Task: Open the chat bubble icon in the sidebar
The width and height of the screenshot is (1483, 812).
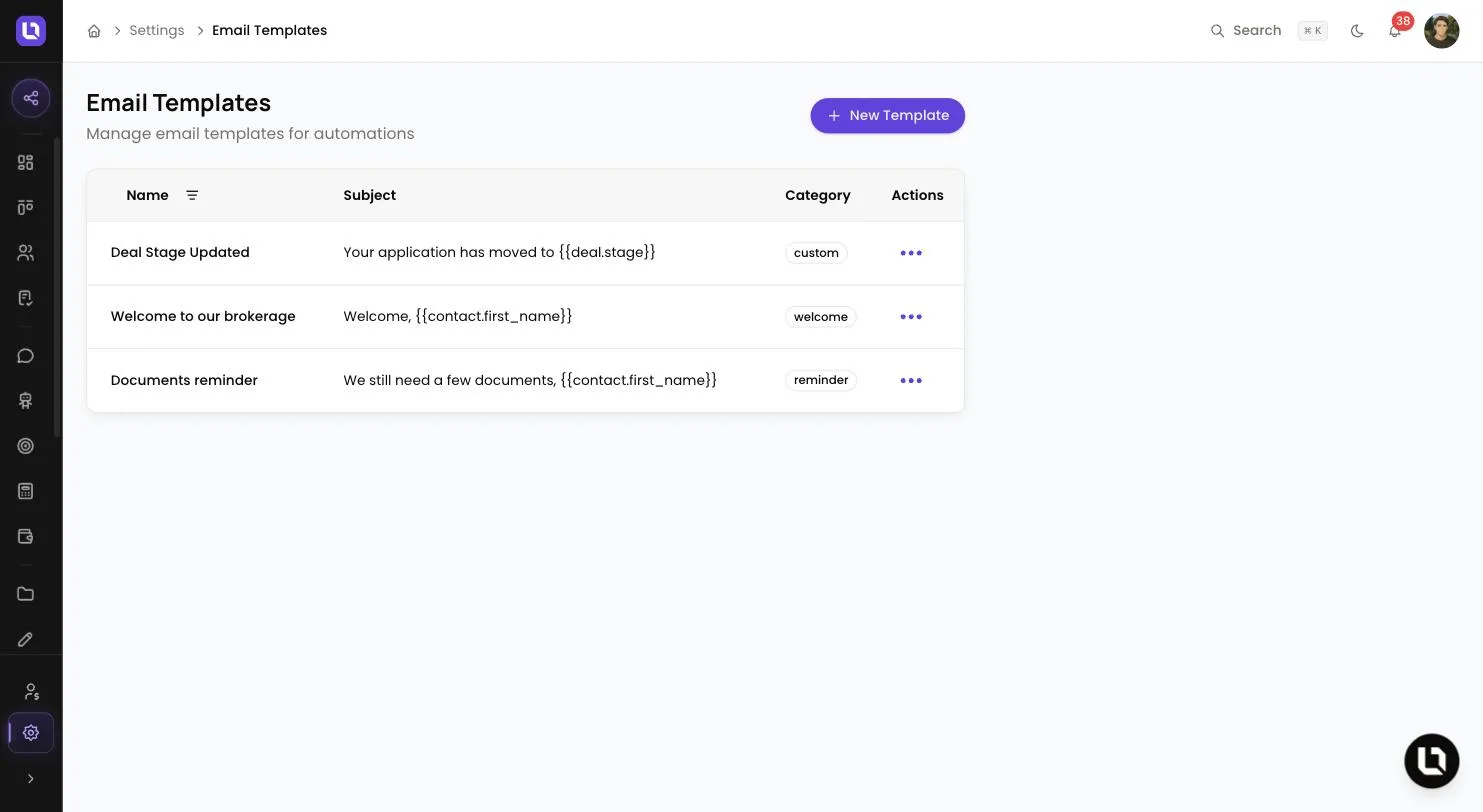Action: tap(26, 356)
